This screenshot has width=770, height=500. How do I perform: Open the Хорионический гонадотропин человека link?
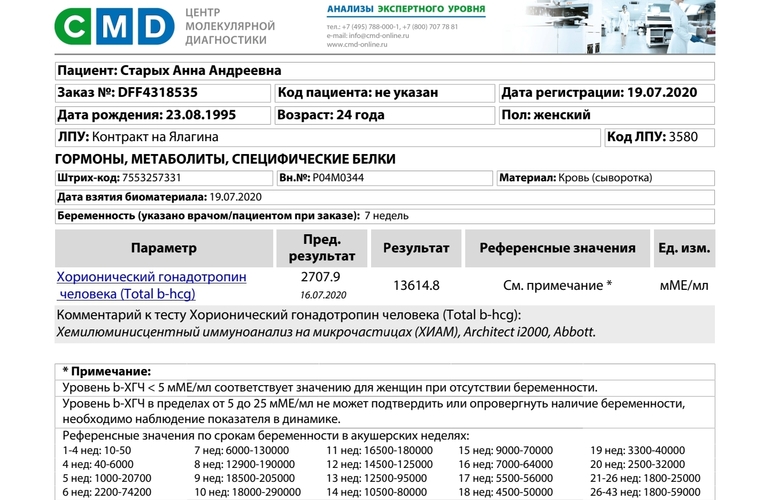click(151, 285)
